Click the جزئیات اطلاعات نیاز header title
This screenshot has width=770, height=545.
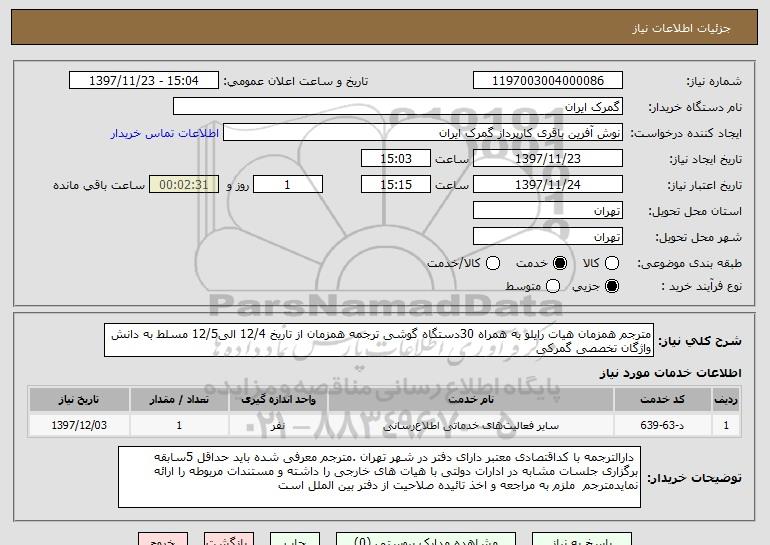tap(681, 28)
